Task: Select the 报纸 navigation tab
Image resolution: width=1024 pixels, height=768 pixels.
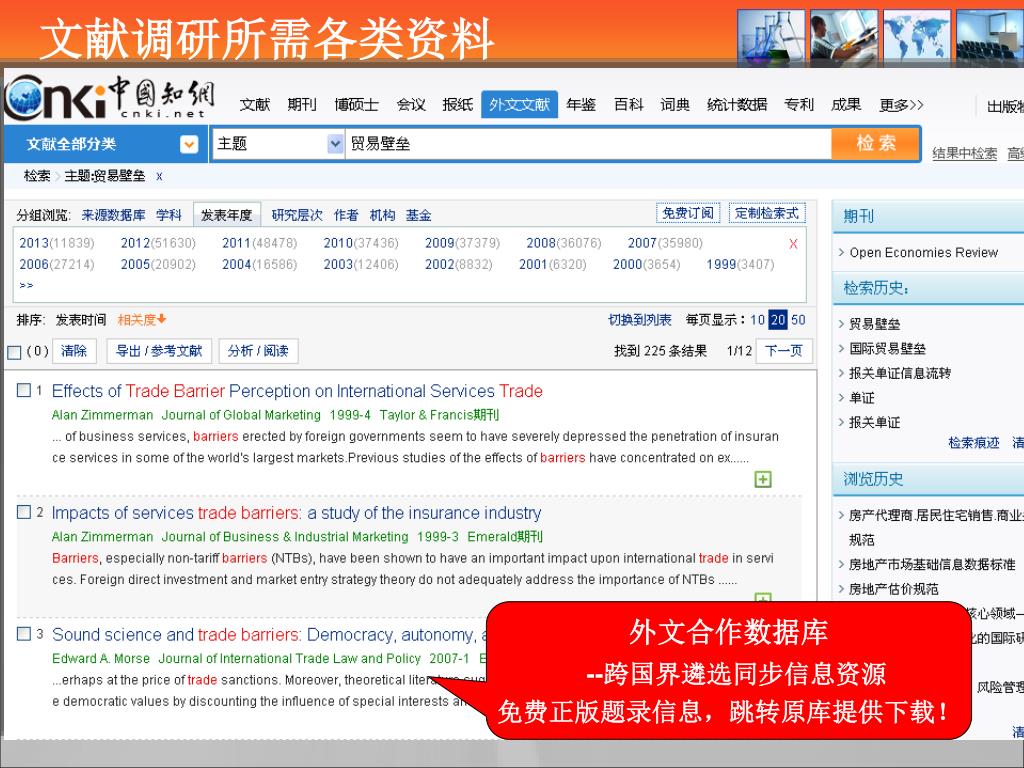Action: (x=457, y=104)
